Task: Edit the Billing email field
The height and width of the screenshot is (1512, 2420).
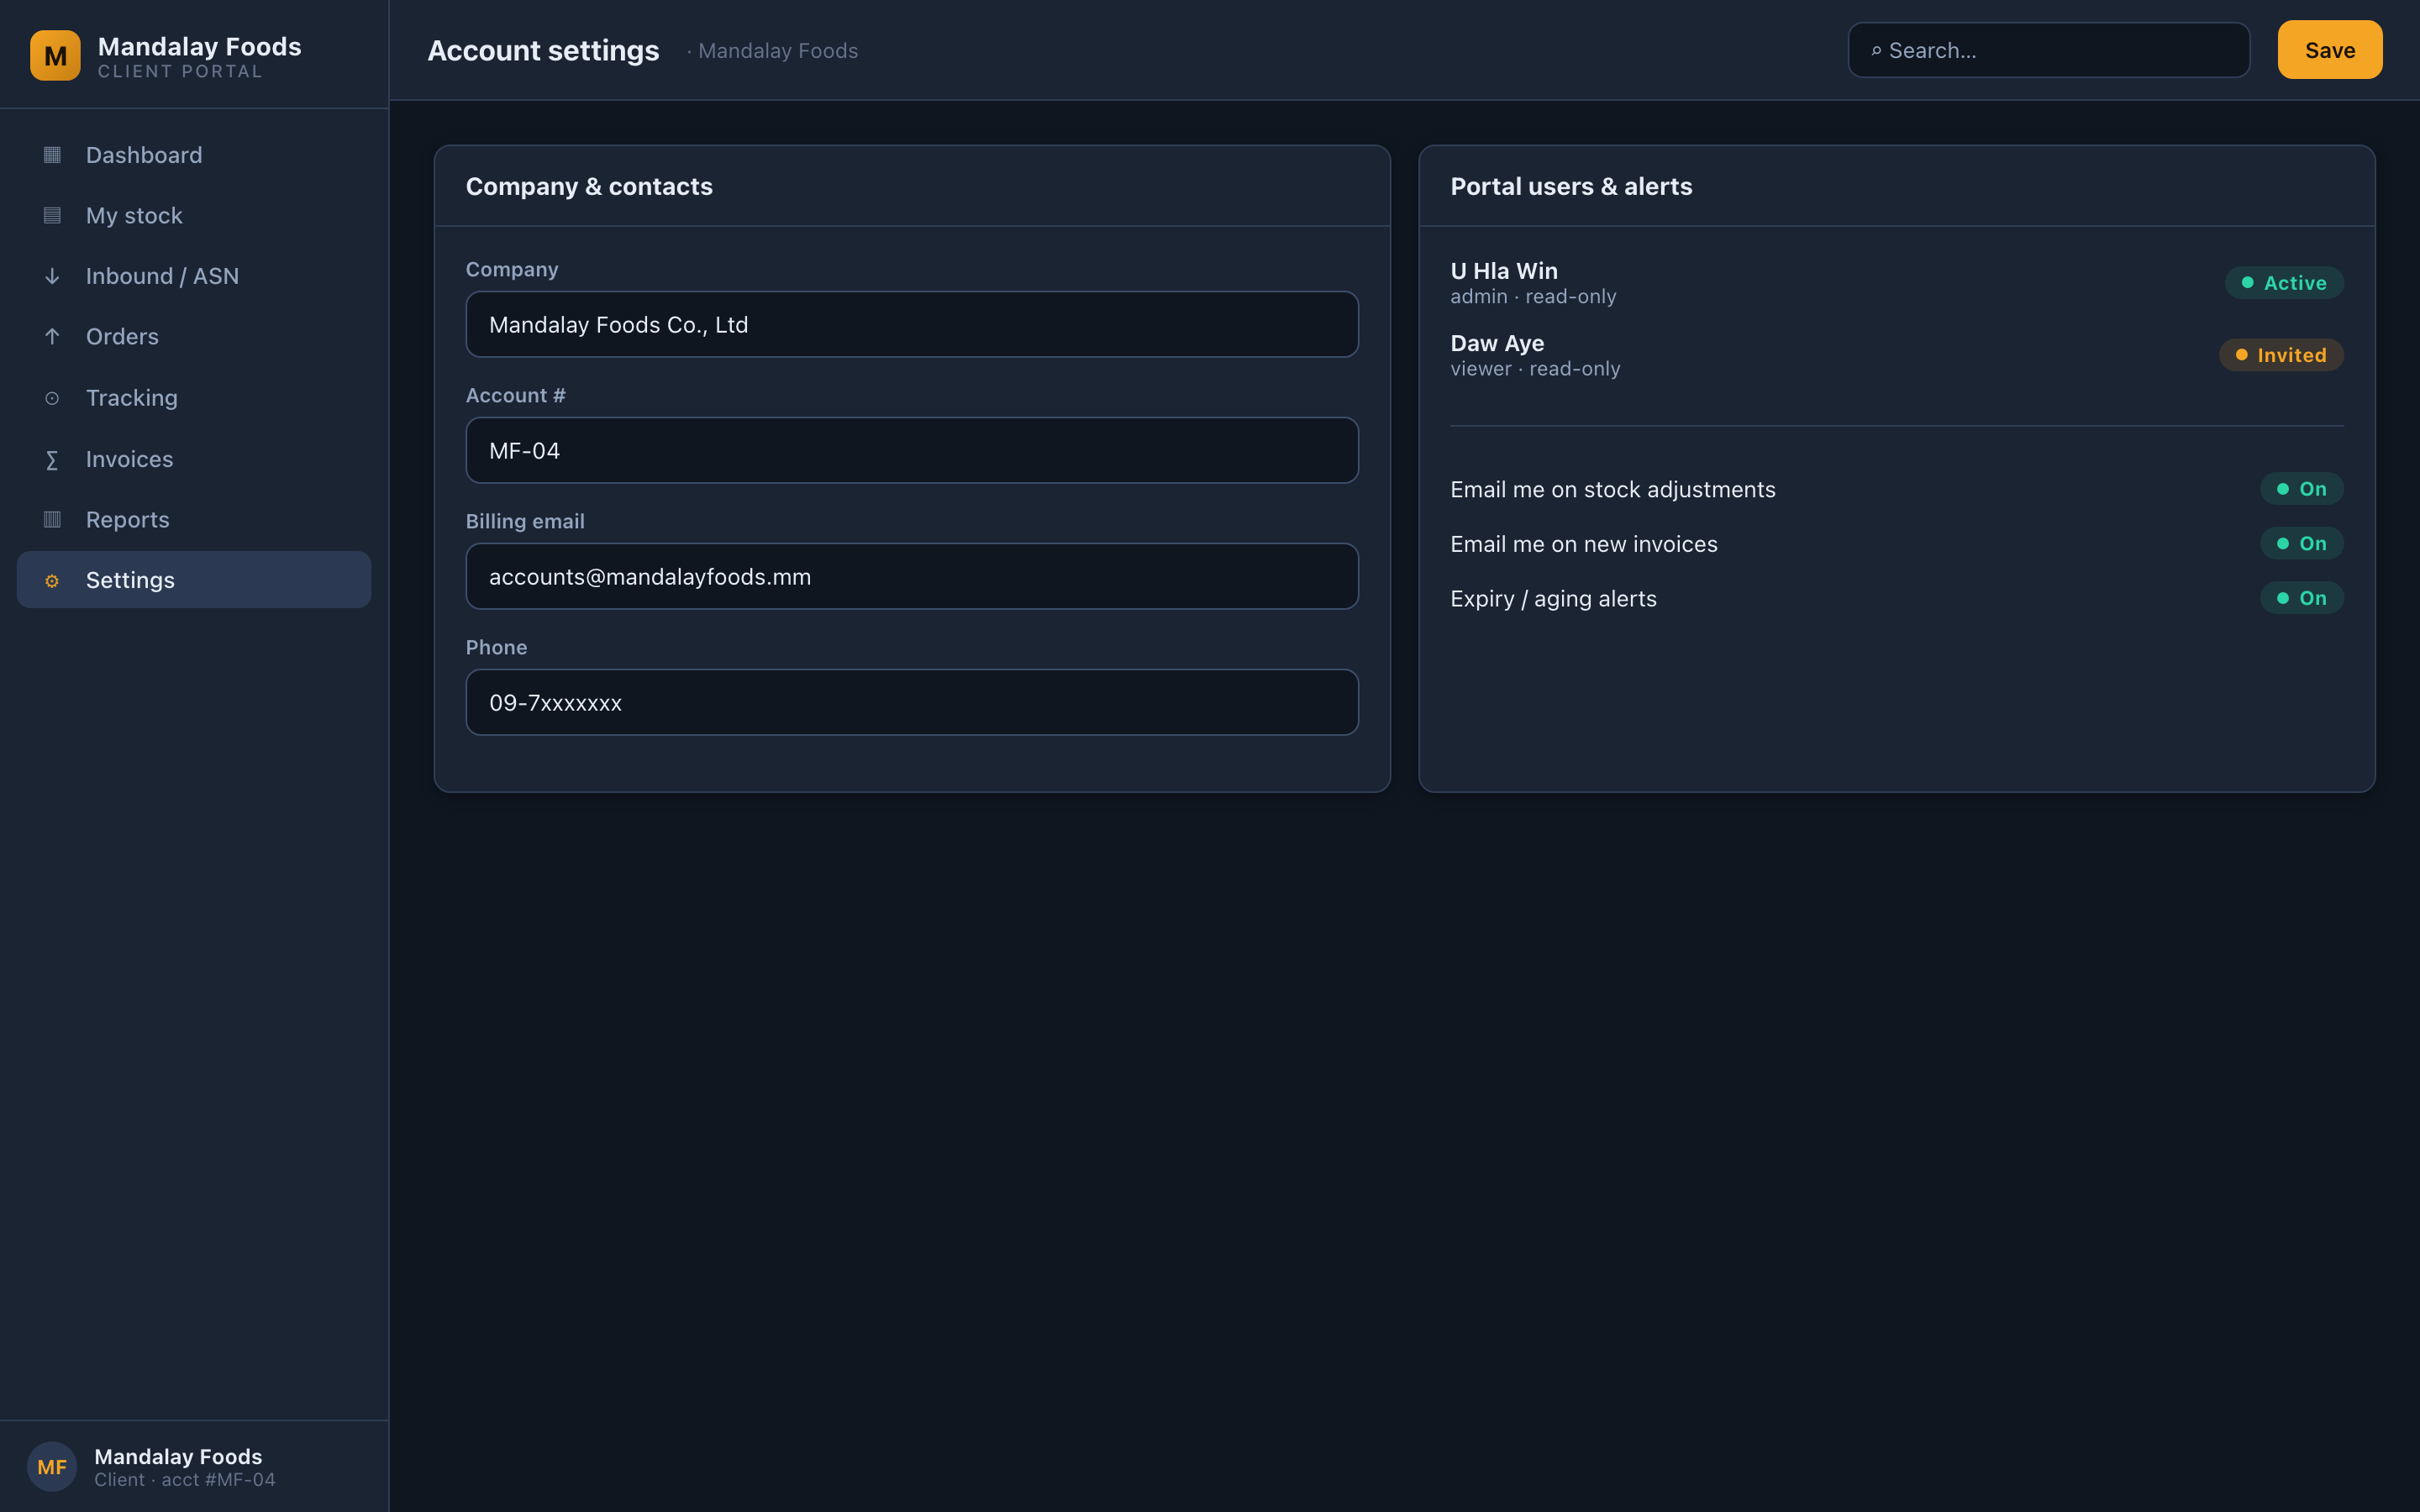Action: pyautogui.click(x=912, y=576)
